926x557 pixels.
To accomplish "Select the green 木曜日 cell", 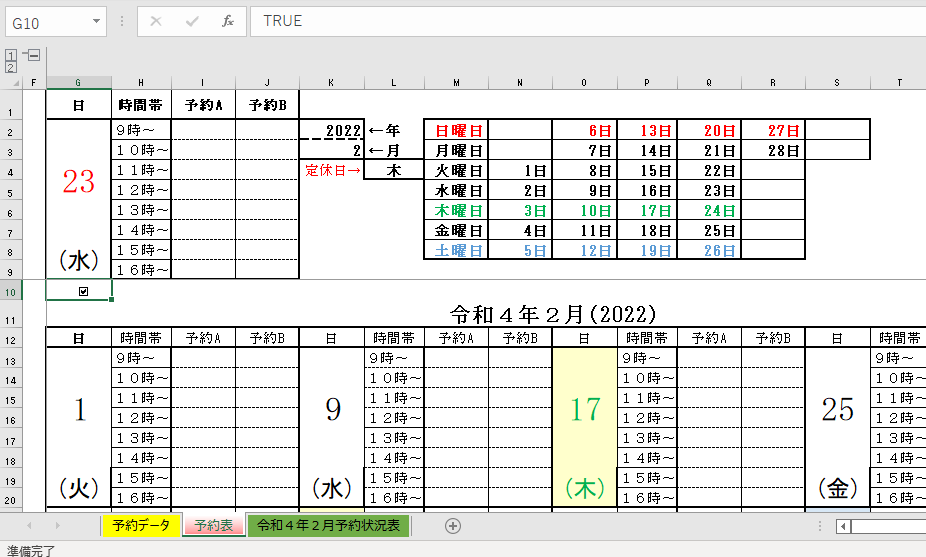I will pos(457,210).
